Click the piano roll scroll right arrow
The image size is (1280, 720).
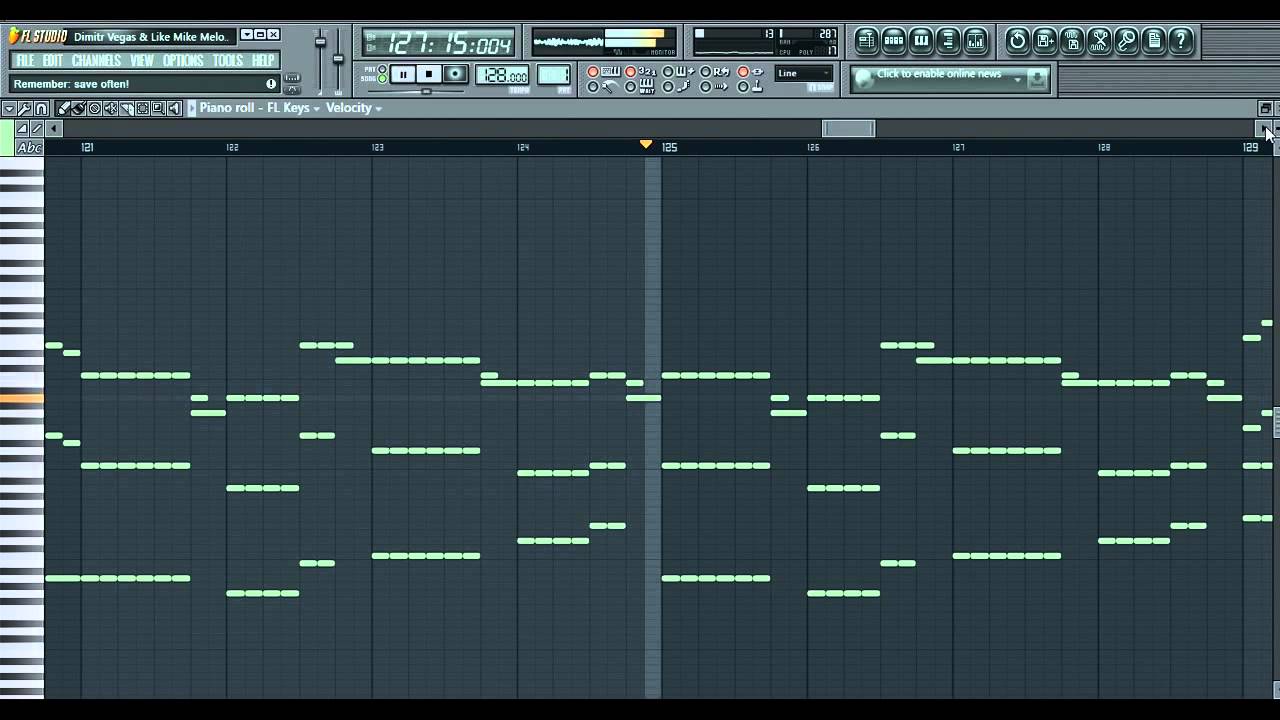[x=1264, y=128]
